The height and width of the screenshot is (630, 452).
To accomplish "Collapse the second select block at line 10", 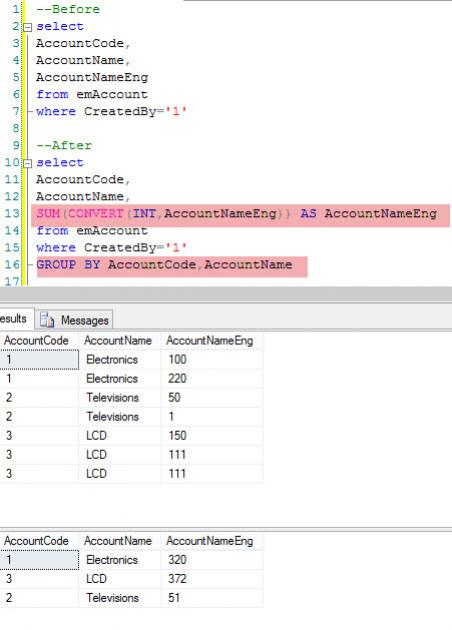I will pyautogui.click(x=28, y=164).
